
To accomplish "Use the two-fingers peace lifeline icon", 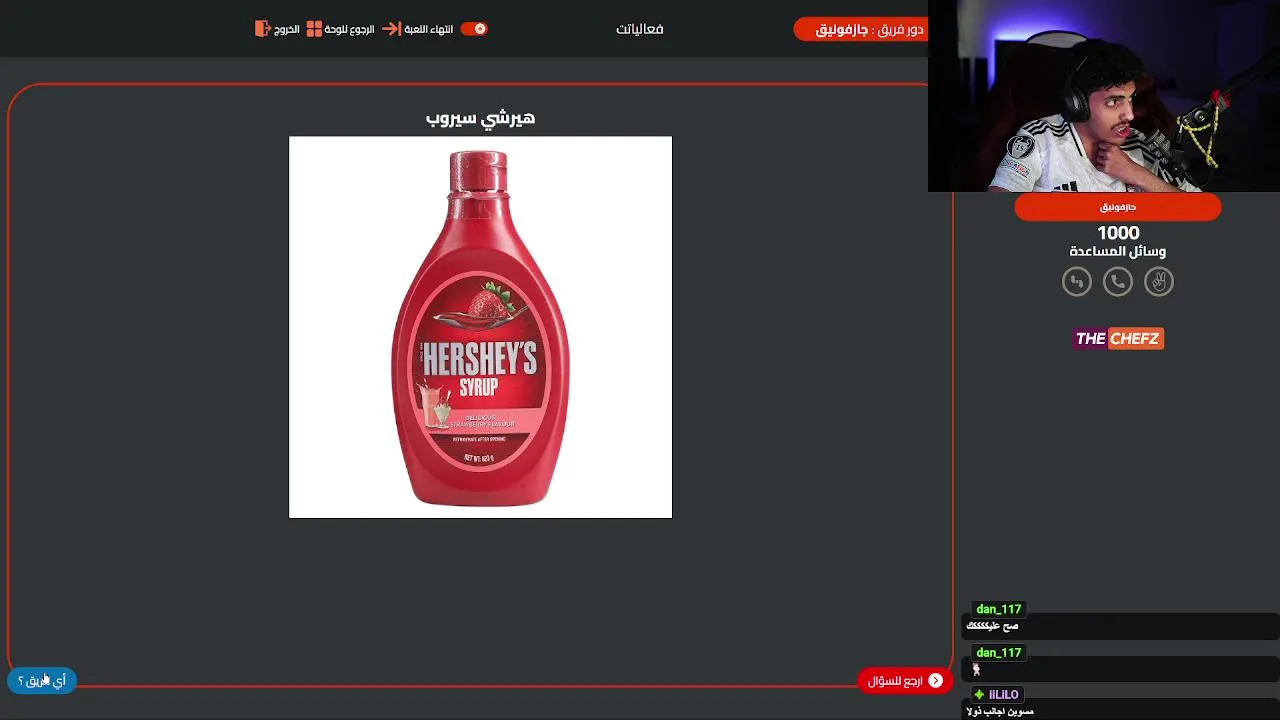I will coord(1159,282).
